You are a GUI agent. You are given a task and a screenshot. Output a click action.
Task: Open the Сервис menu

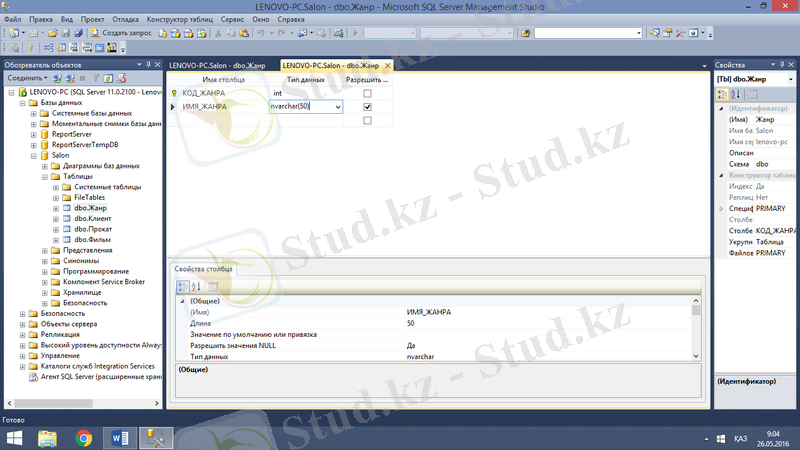pos(232,19)
